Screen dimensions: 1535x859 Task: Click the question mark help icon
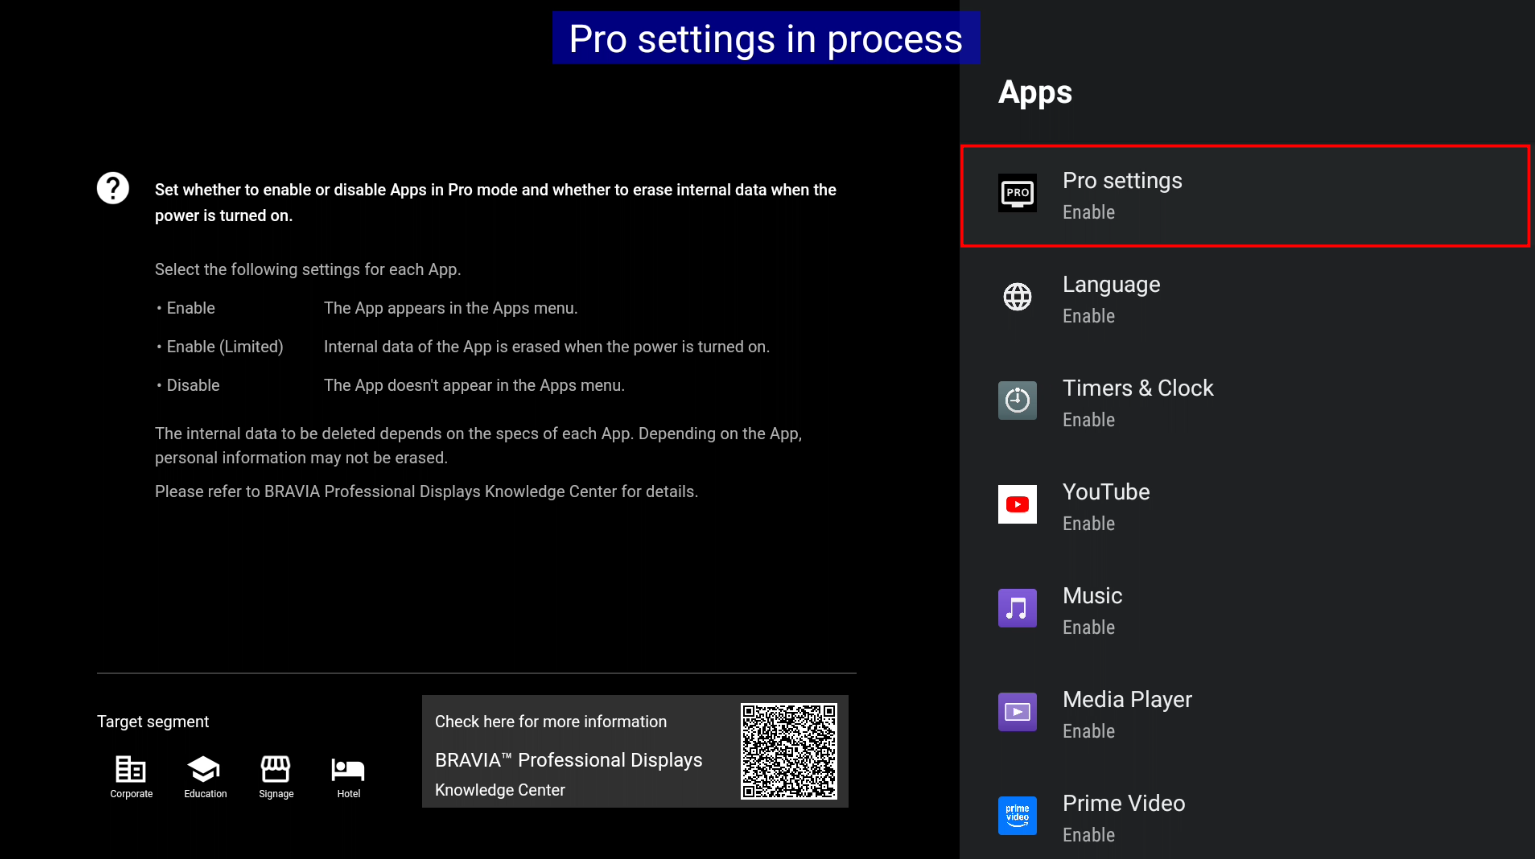click(113, 188)
